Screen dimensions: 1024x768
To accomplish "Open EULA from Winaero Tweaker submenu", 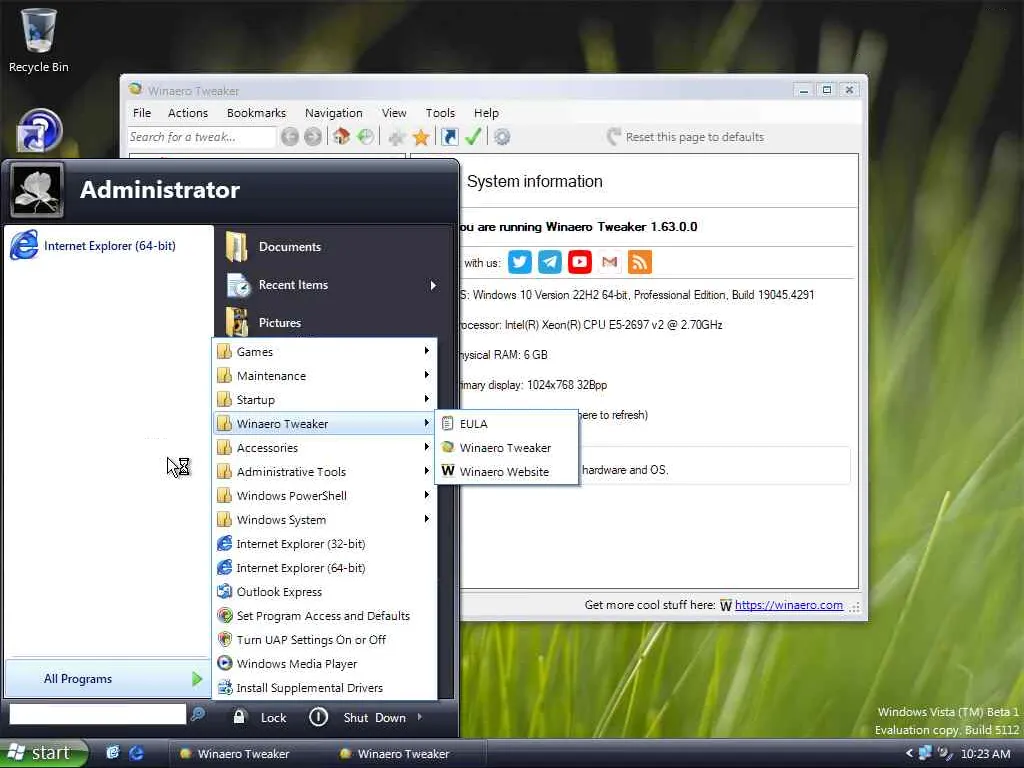I will tap(506, 423).
